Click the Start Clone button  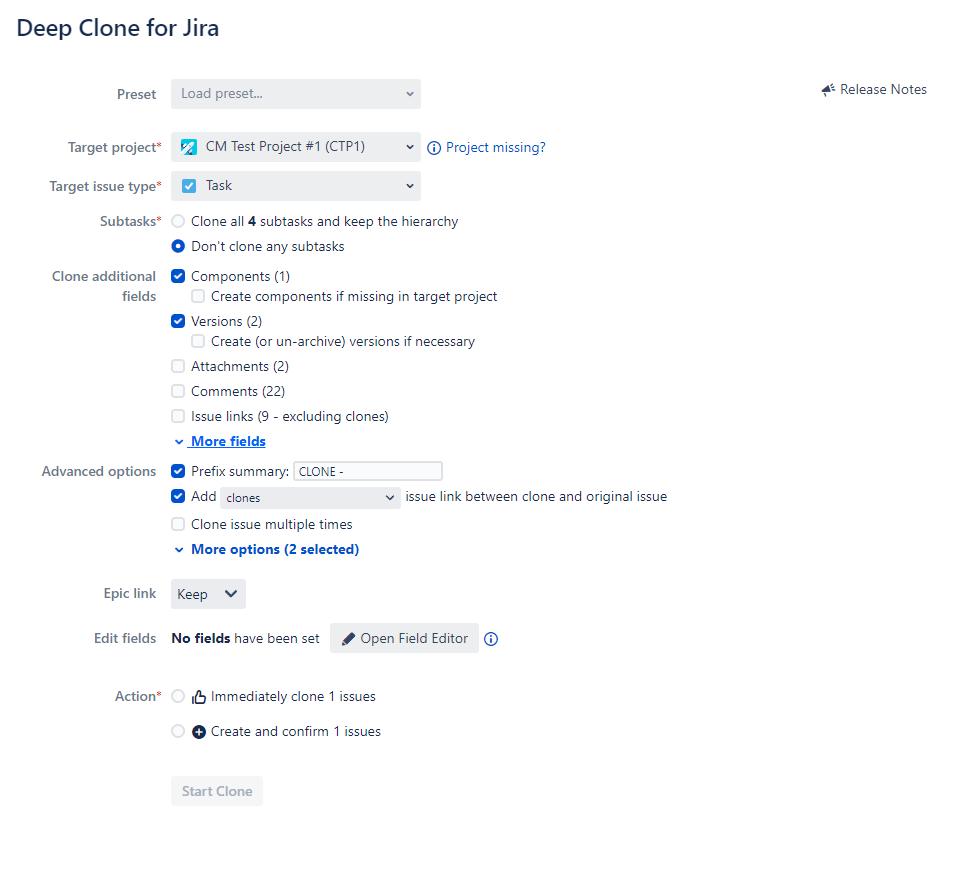click(x=216, y=790)
